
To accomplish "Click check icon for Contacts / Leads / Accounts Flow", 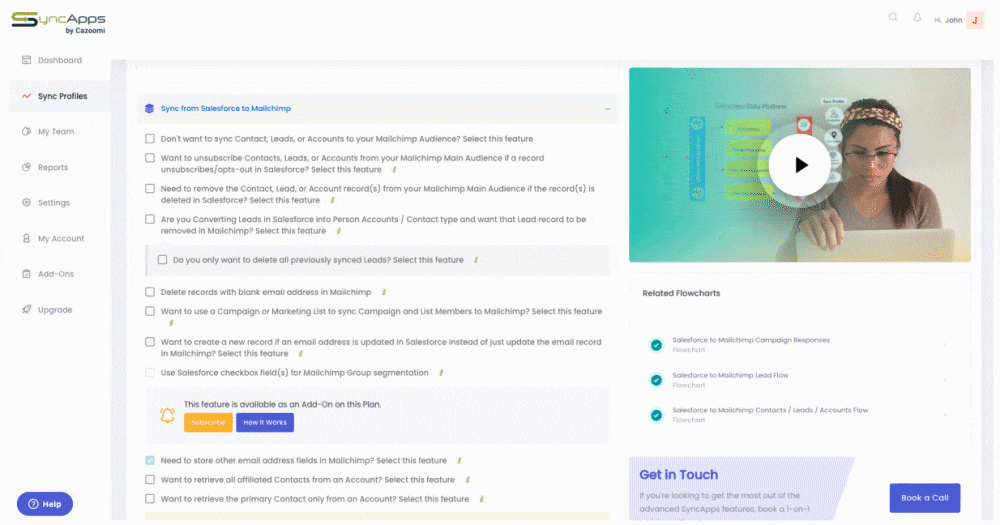I will (656, 415).
